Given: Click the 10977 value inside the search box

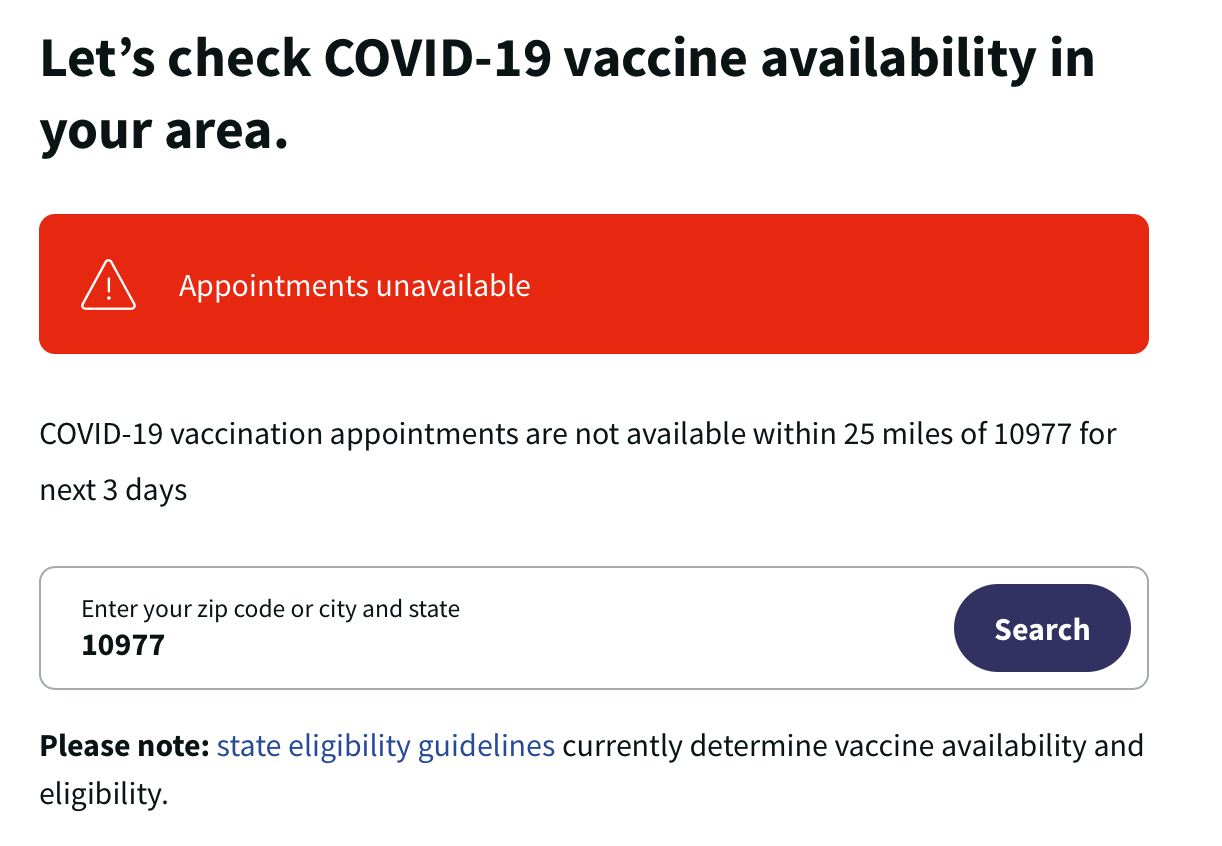Looking at the screenshot, I should [x=123, y=645].
